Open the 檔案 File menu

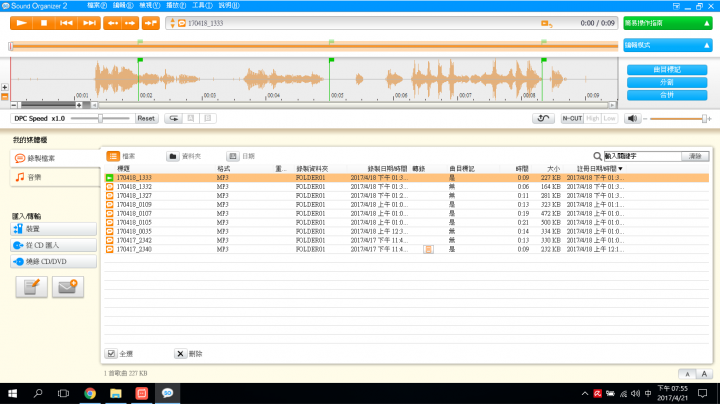97,6
